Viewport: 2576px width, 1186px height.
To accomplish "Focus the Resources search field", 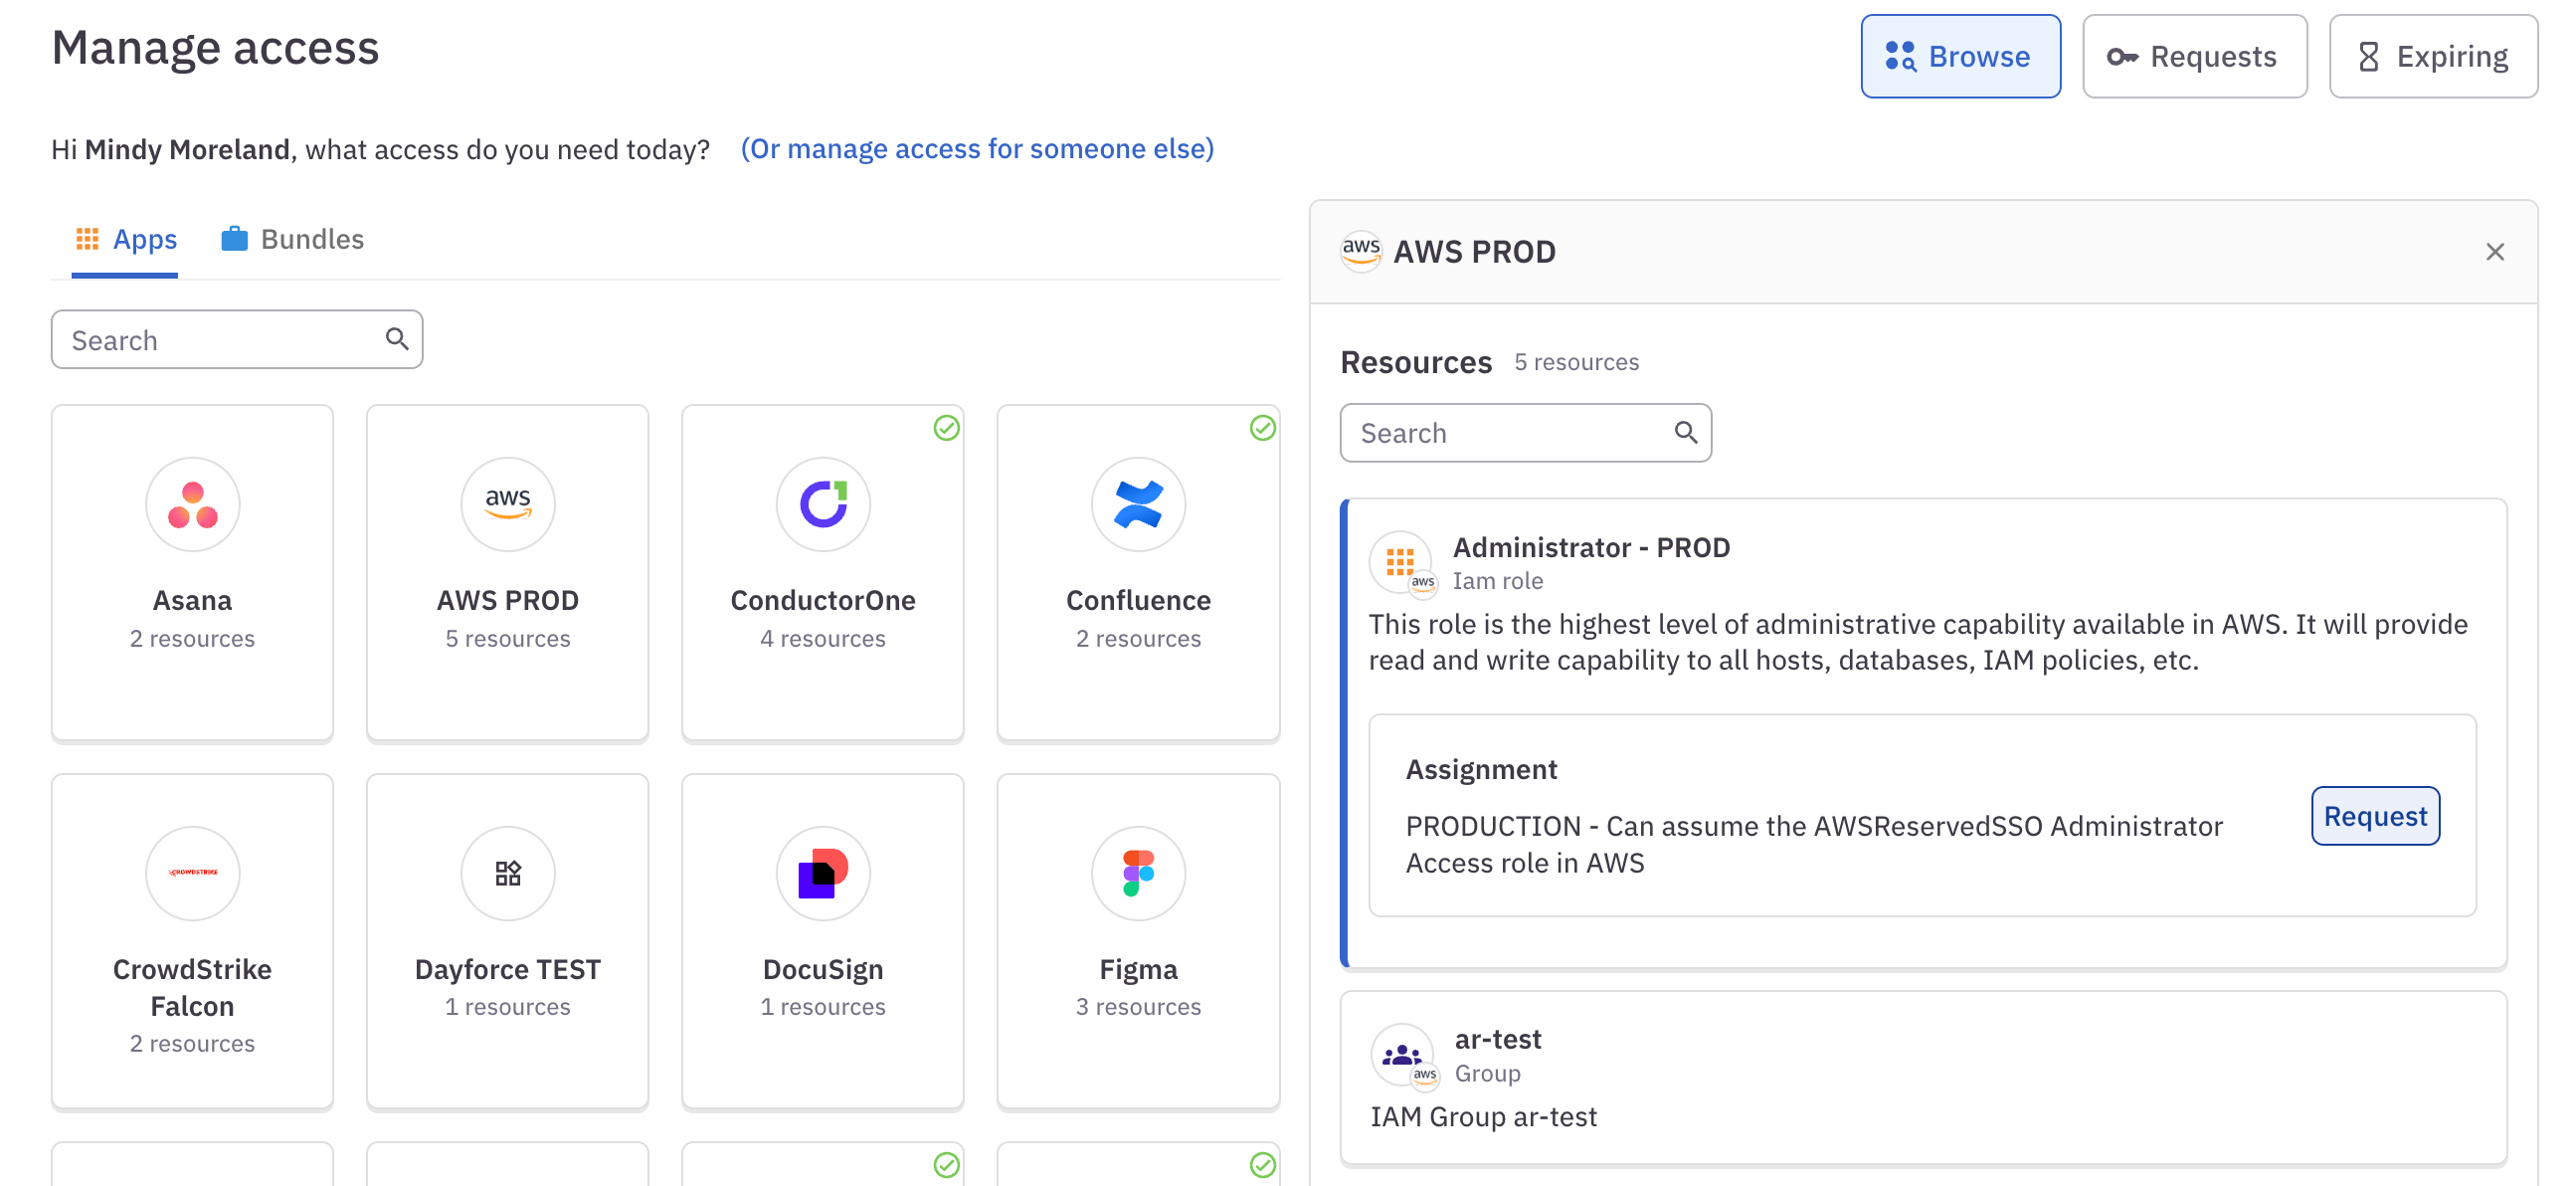I will (x=1525, y=432).
